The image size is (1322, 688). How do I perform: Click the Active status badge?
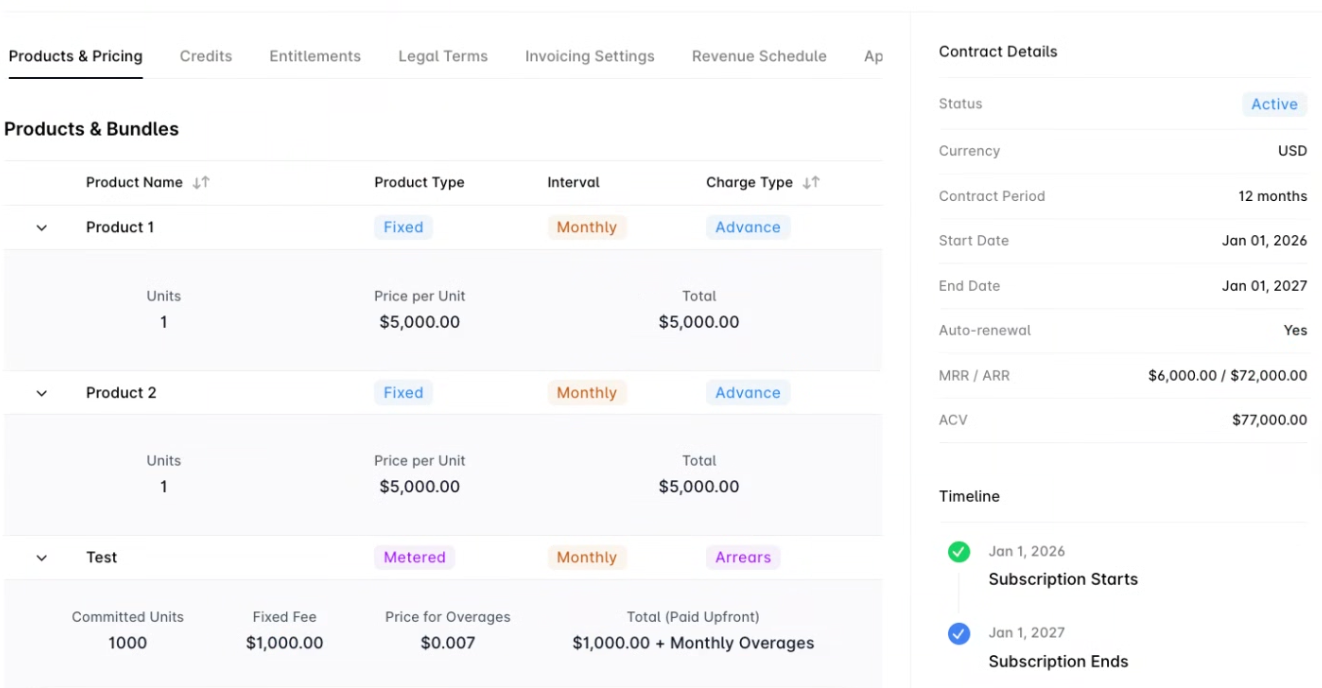point(1274,104)
